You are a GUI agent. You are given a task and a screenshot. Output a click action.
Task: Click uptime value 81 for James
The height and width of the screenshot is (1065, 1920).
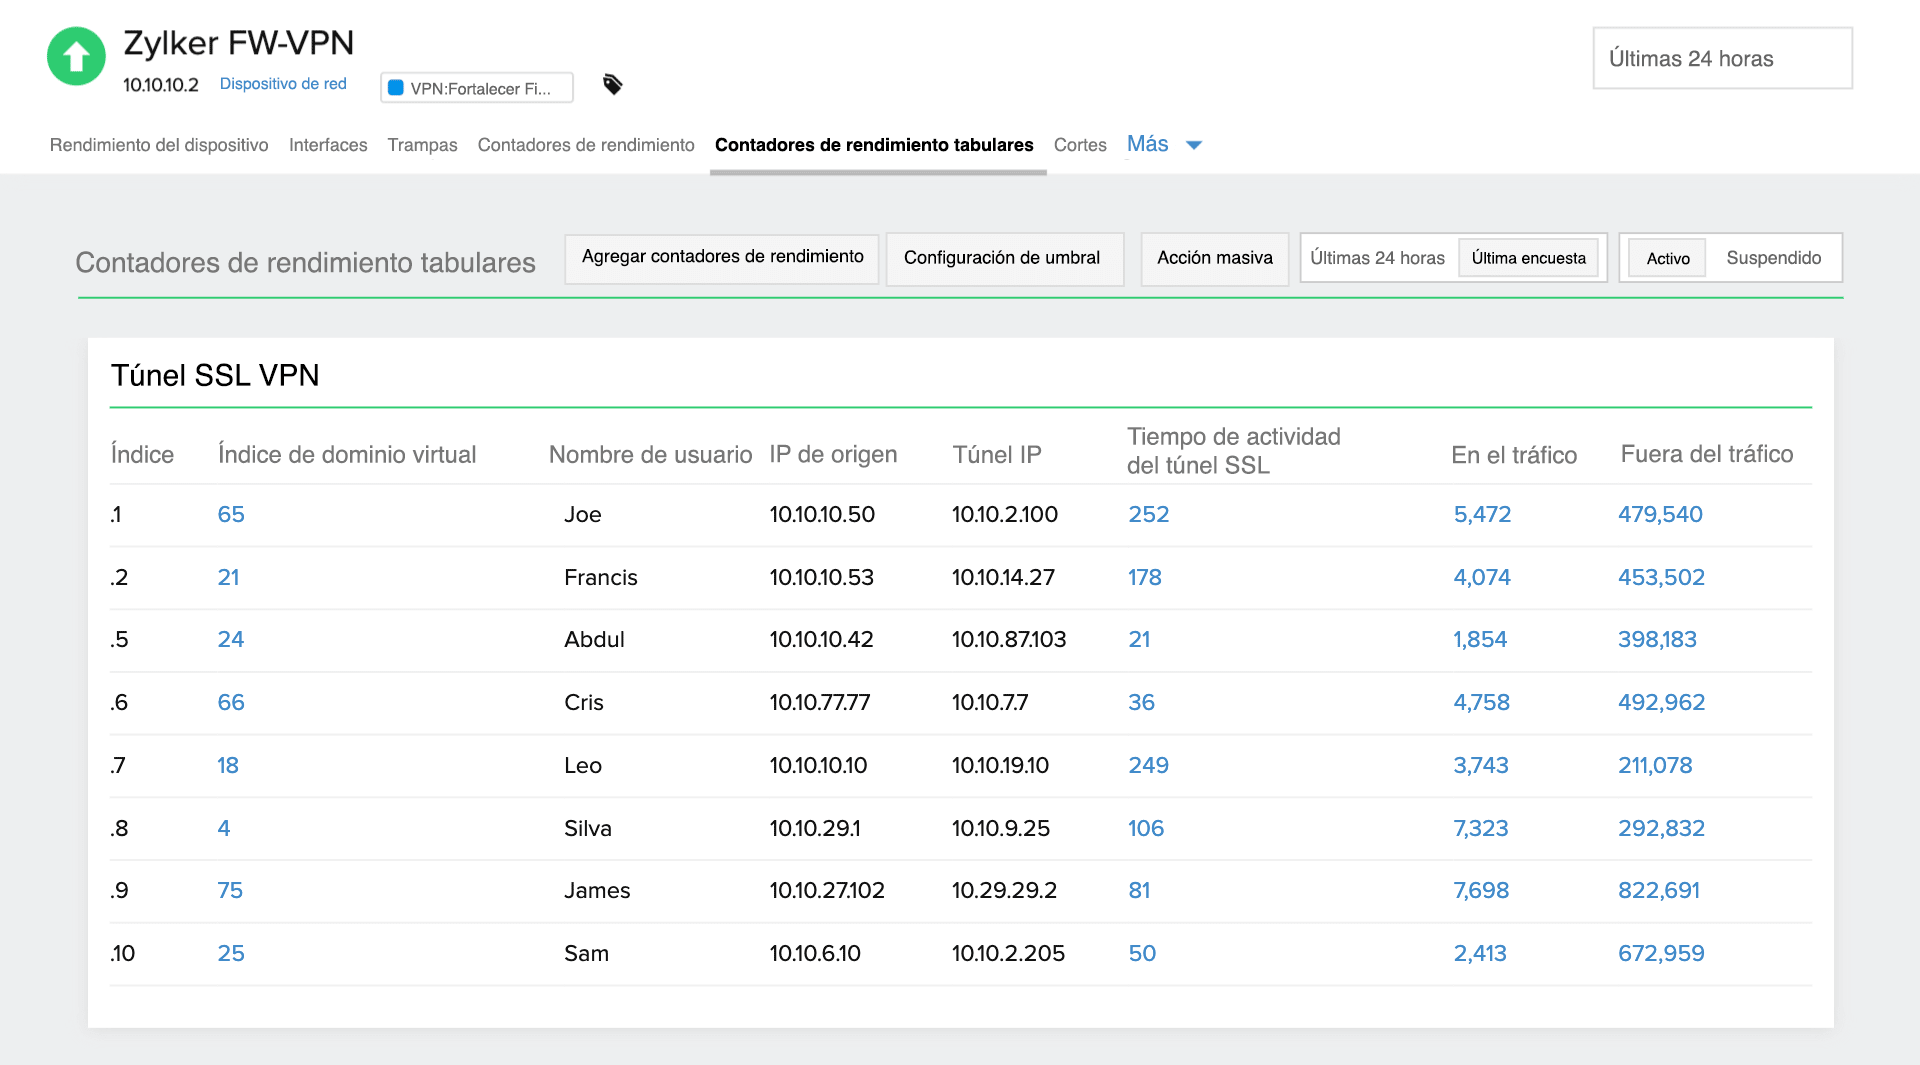[1139, 891]
